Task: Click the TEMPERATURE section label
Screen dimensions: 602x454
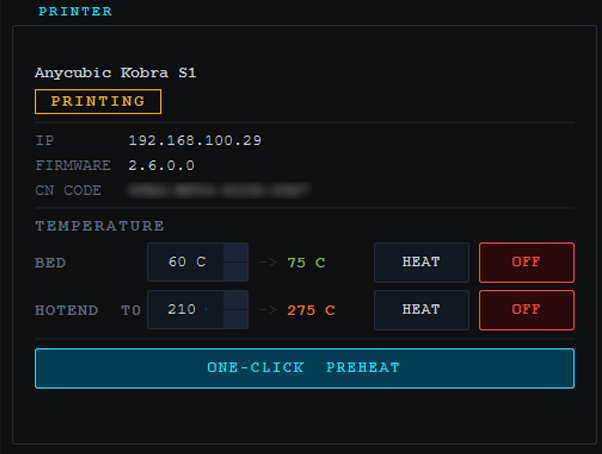Action: point(99,226)
